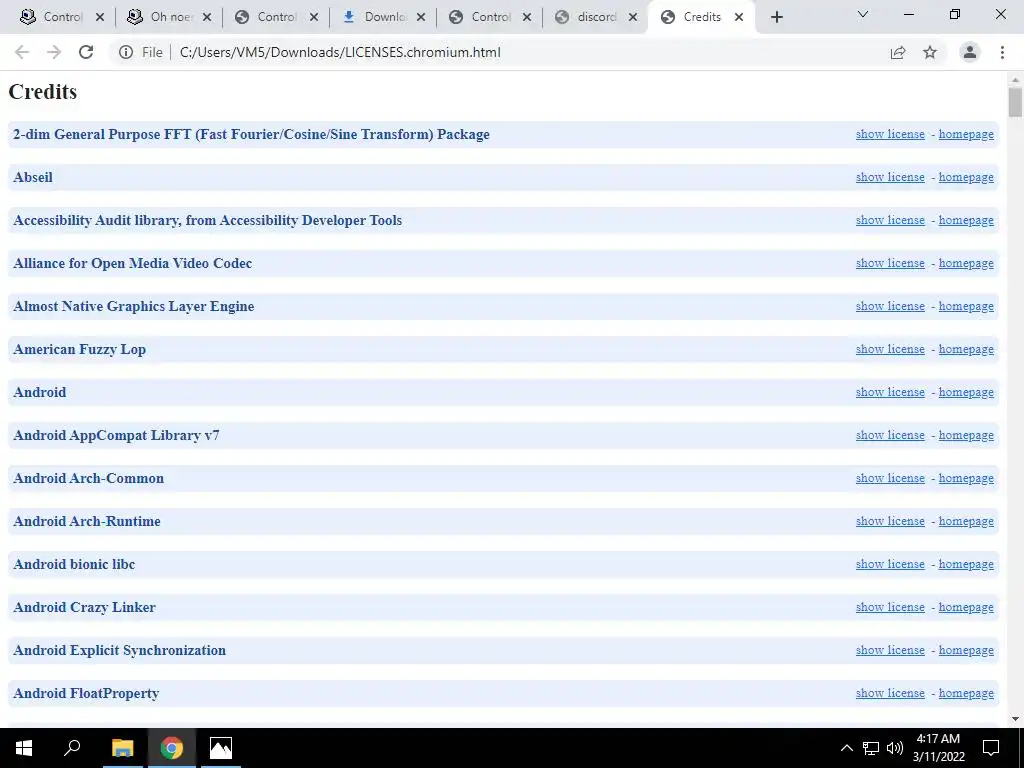Open the volume control tray icon
Viewport: 1024px width, 768px height.
pos(895,748)
